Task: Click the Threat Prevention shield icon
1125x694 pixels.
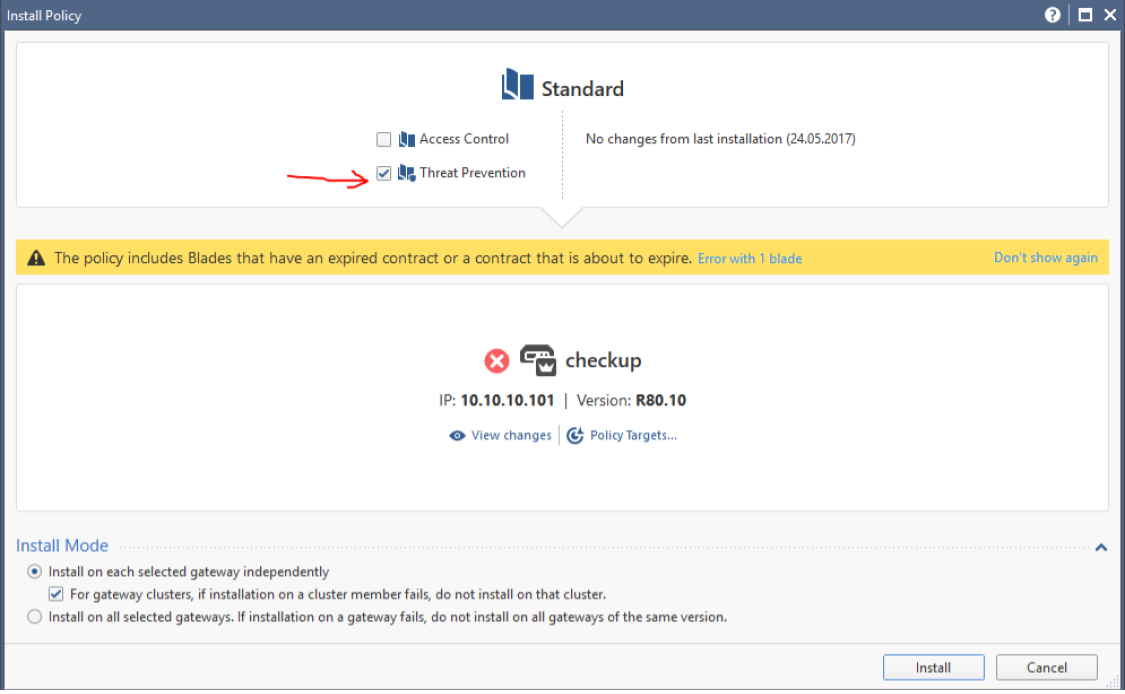Action: pyautogui.click(x=406, y=173)
